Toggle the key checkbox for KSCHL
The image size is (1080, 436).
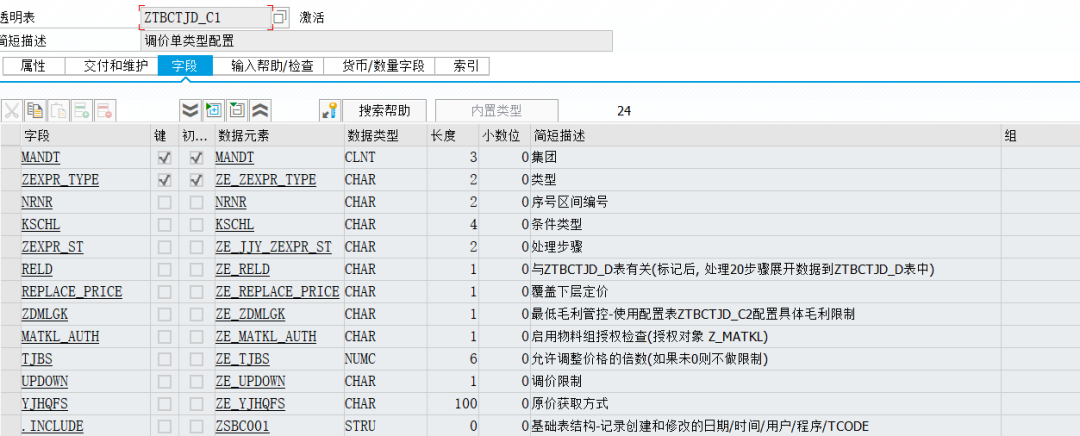pos(165,225)
